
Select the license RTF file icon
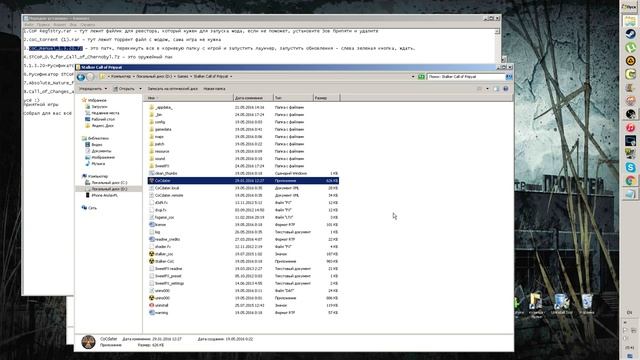(151, 224)
